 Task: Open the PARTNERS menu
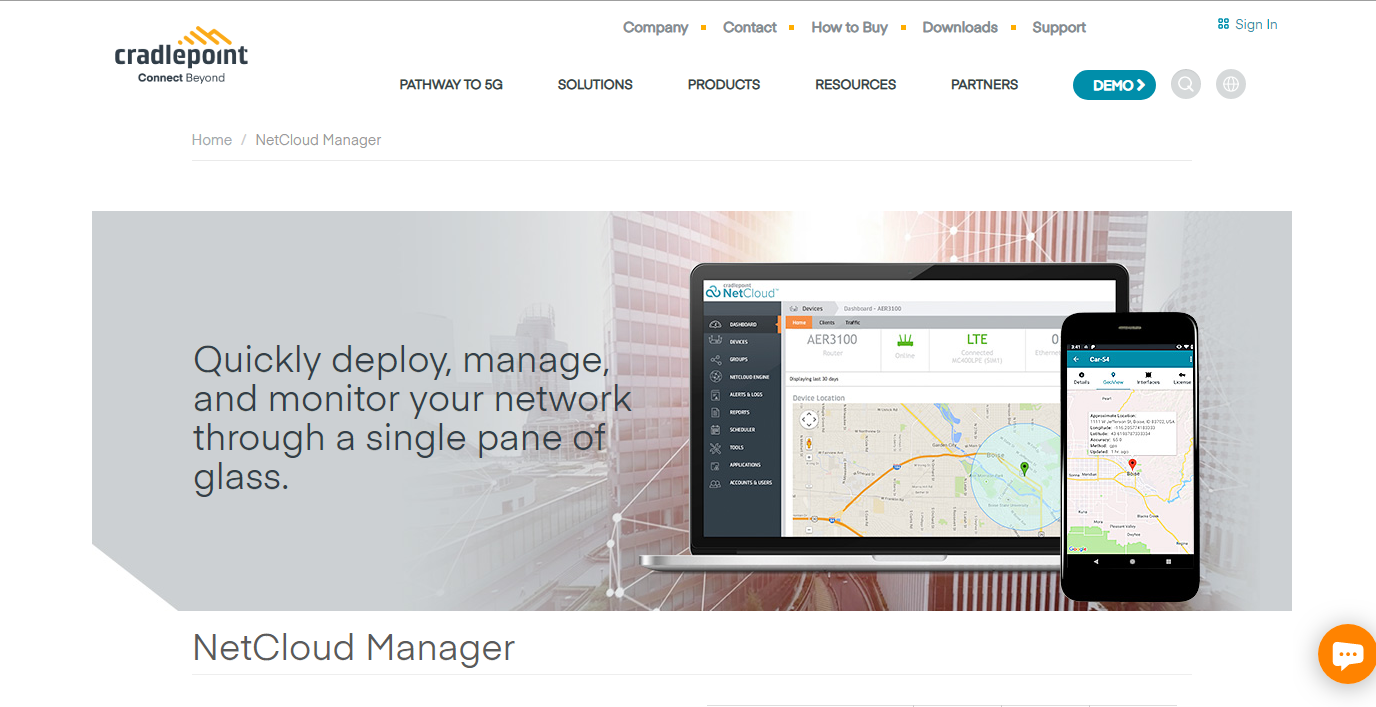click(x=985, y=85)
